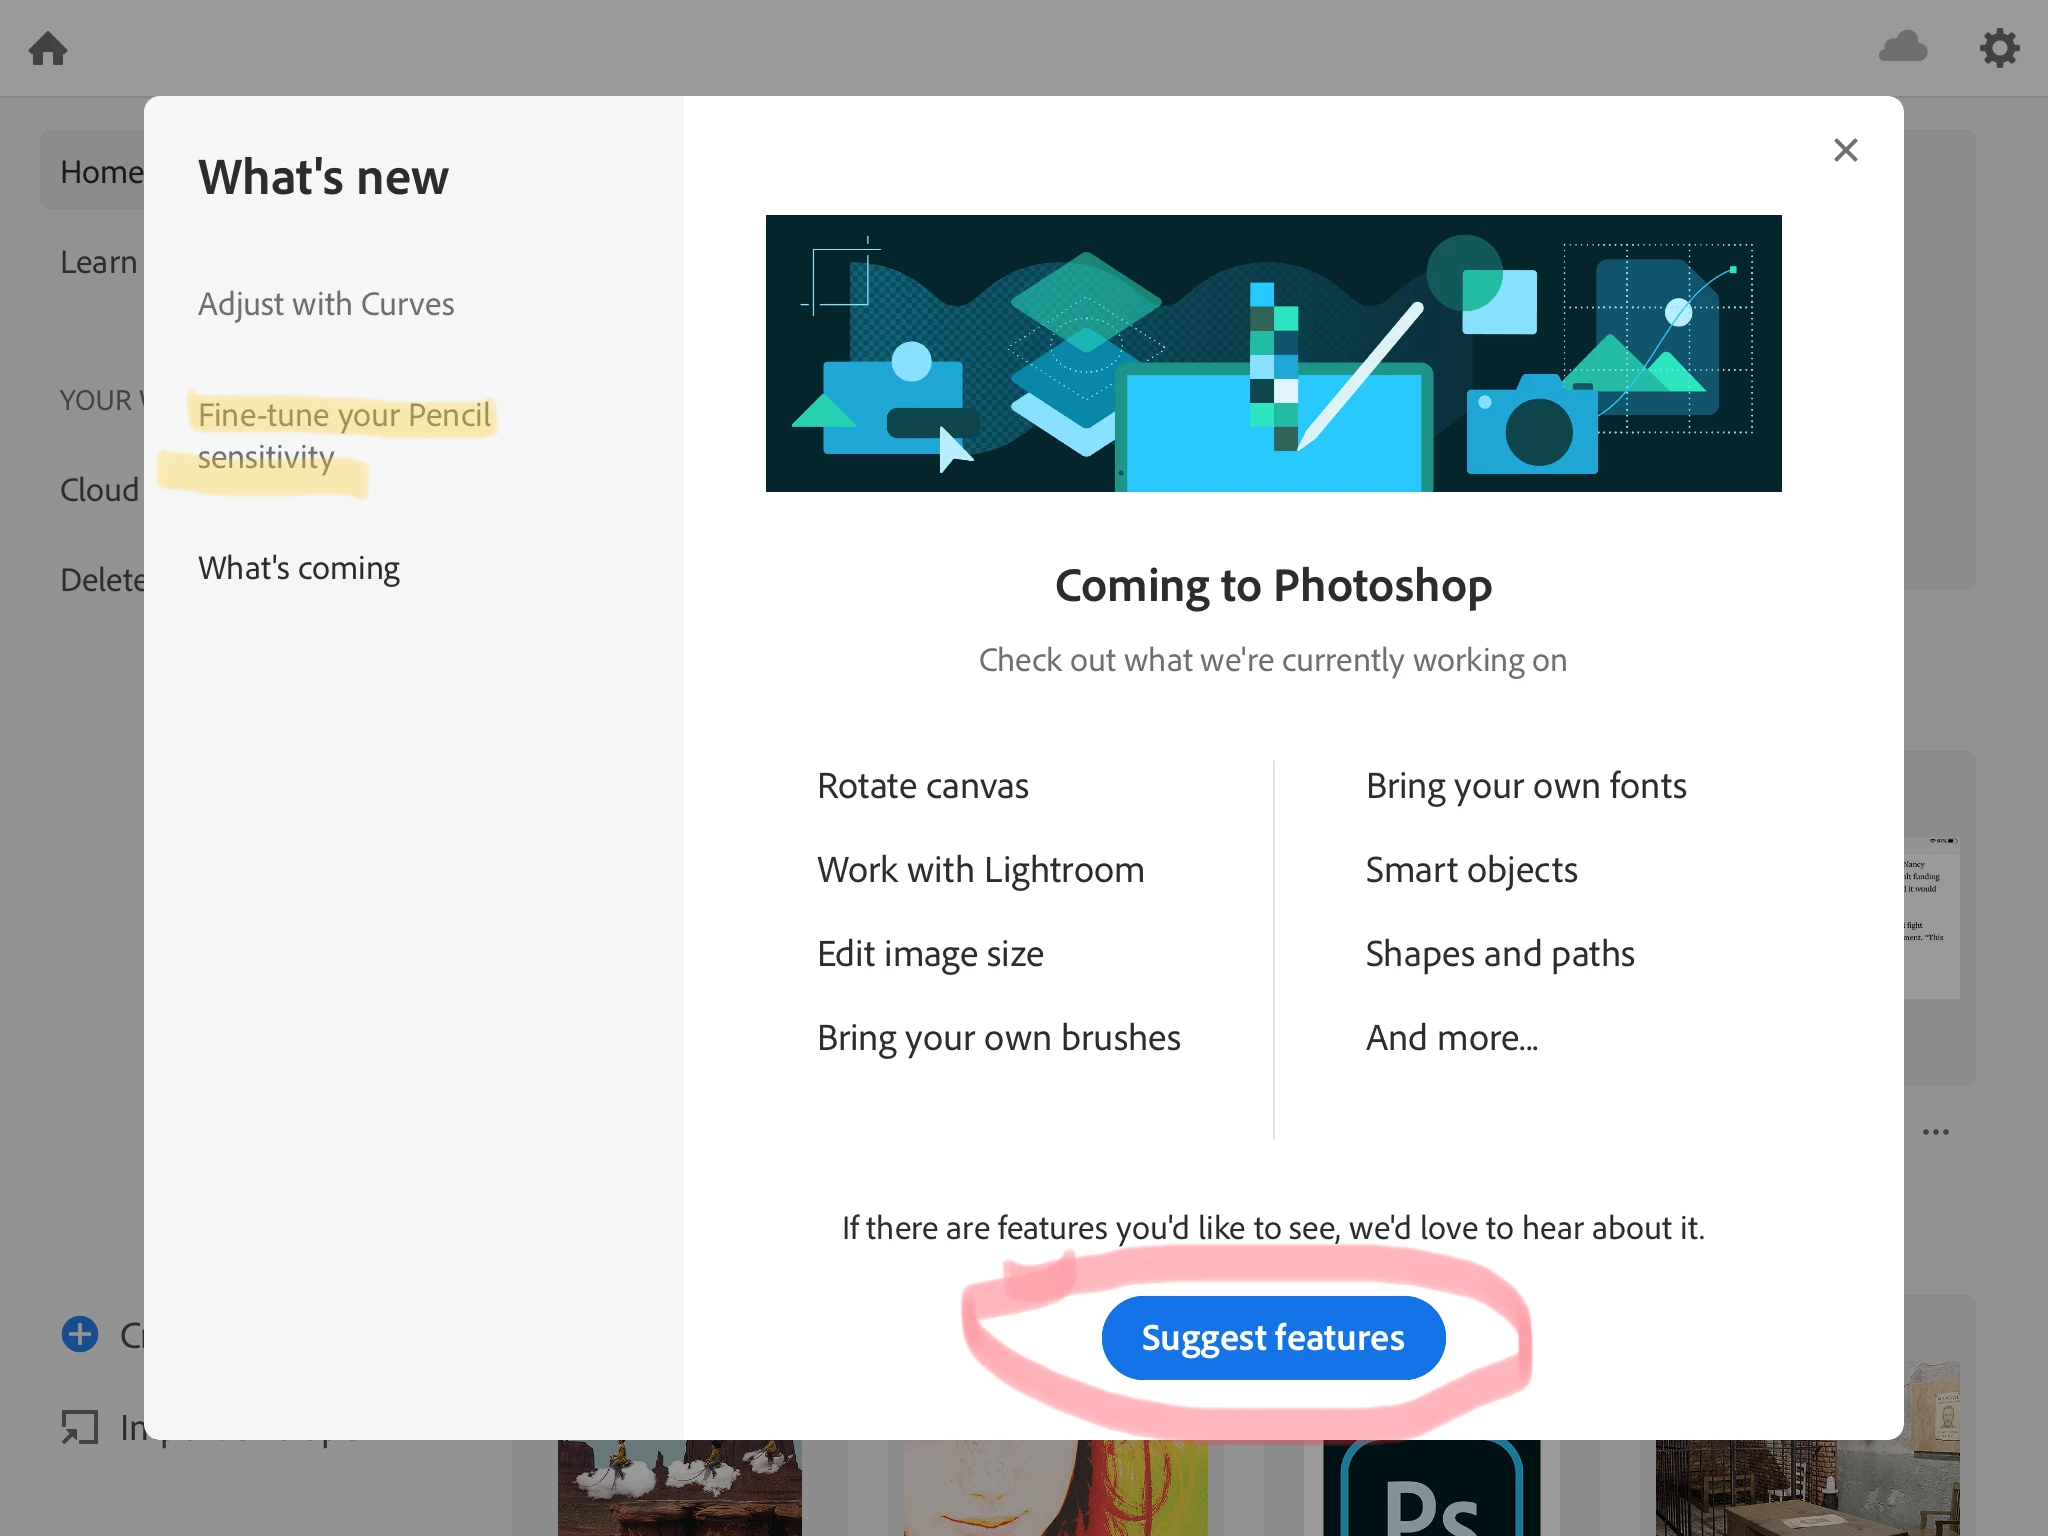Open the three-dot more options menu
2048x1536 pixels.
point(1935,1132)
